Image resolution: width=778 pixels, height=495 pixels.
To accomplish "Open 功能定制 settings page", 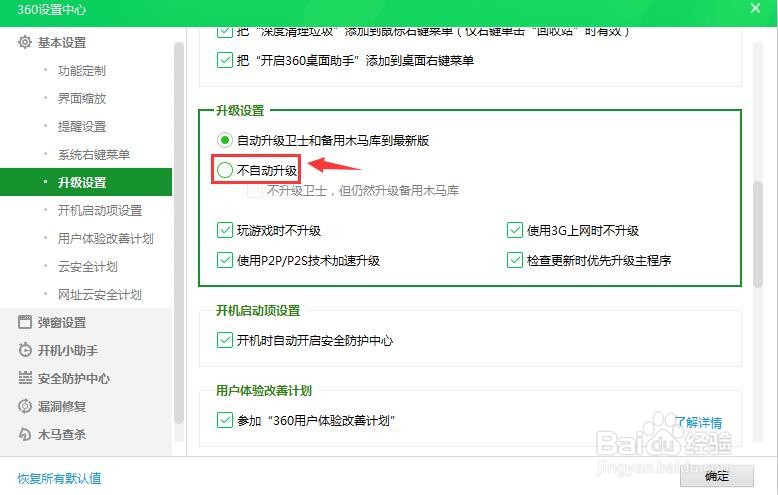I will [x=82, y=70].
